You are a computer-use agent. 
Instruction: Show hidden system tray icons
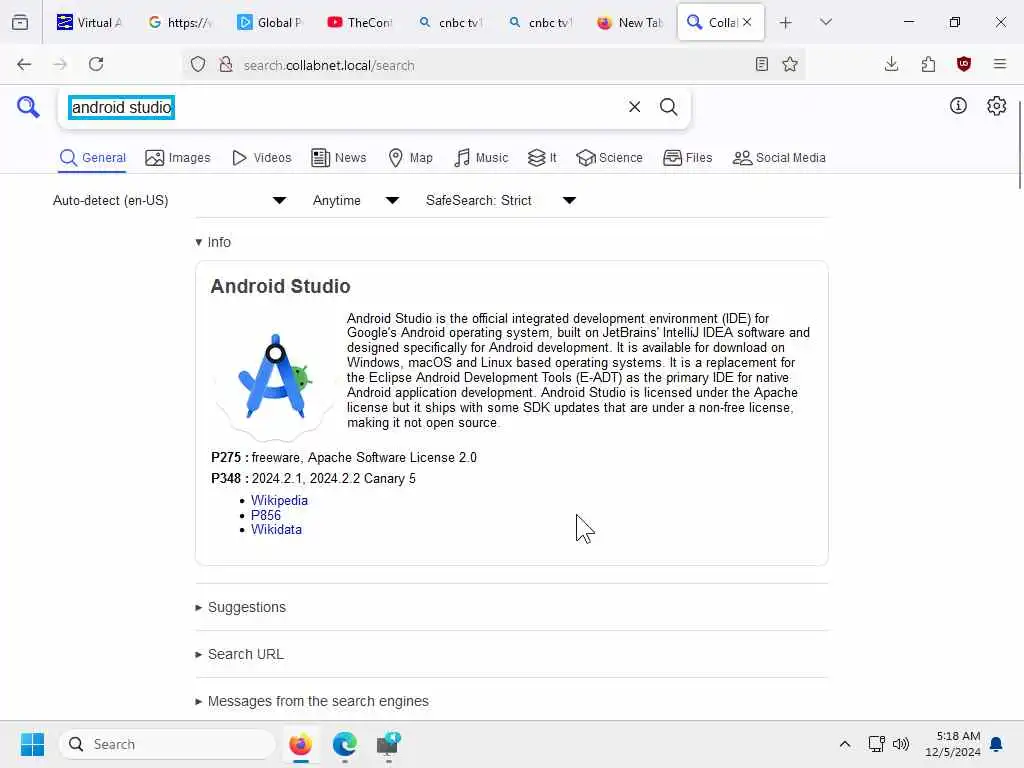844,744
